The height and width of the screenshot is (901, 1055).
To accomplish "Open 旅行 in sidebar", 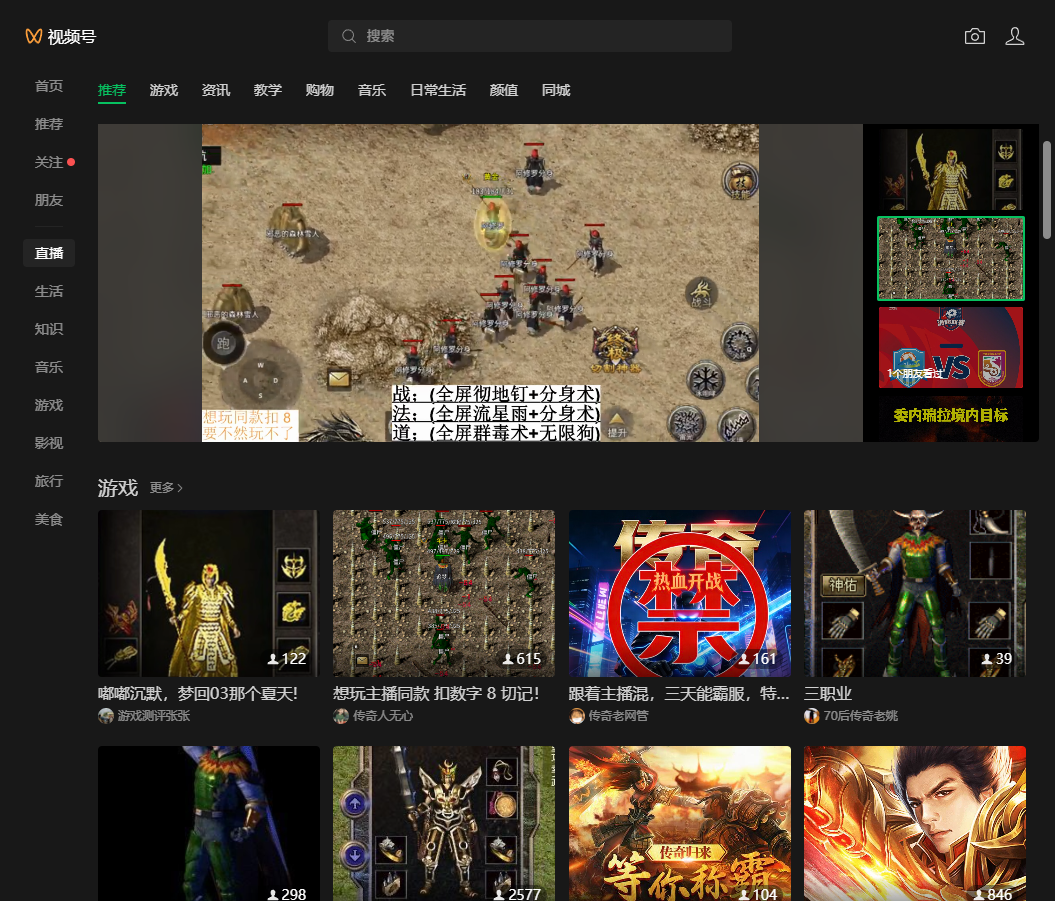I will pyautogui.click(x=48, y=481).
